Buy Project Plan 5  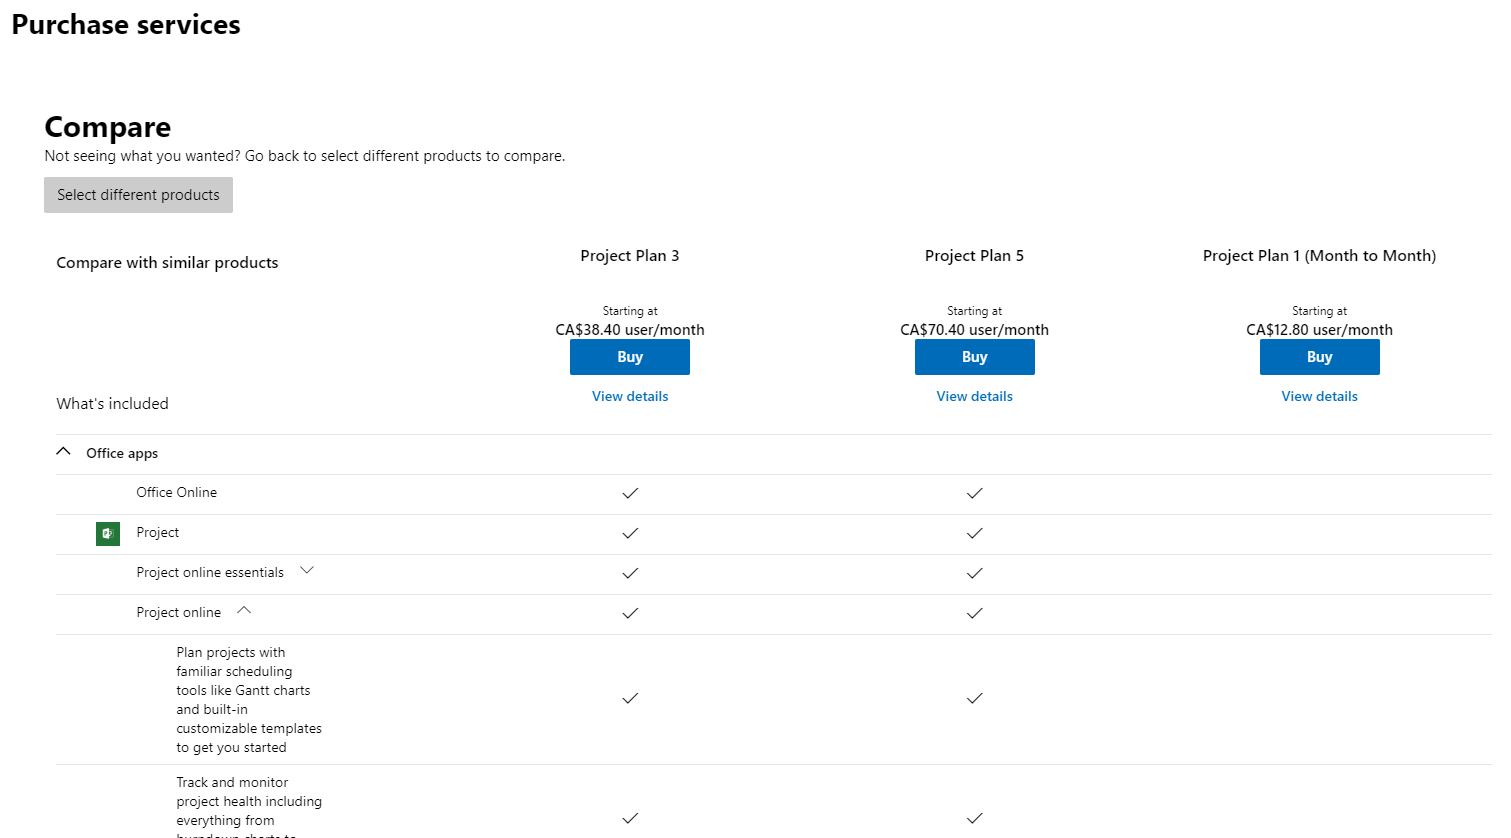pyautogui.click(x=975, y=357)
